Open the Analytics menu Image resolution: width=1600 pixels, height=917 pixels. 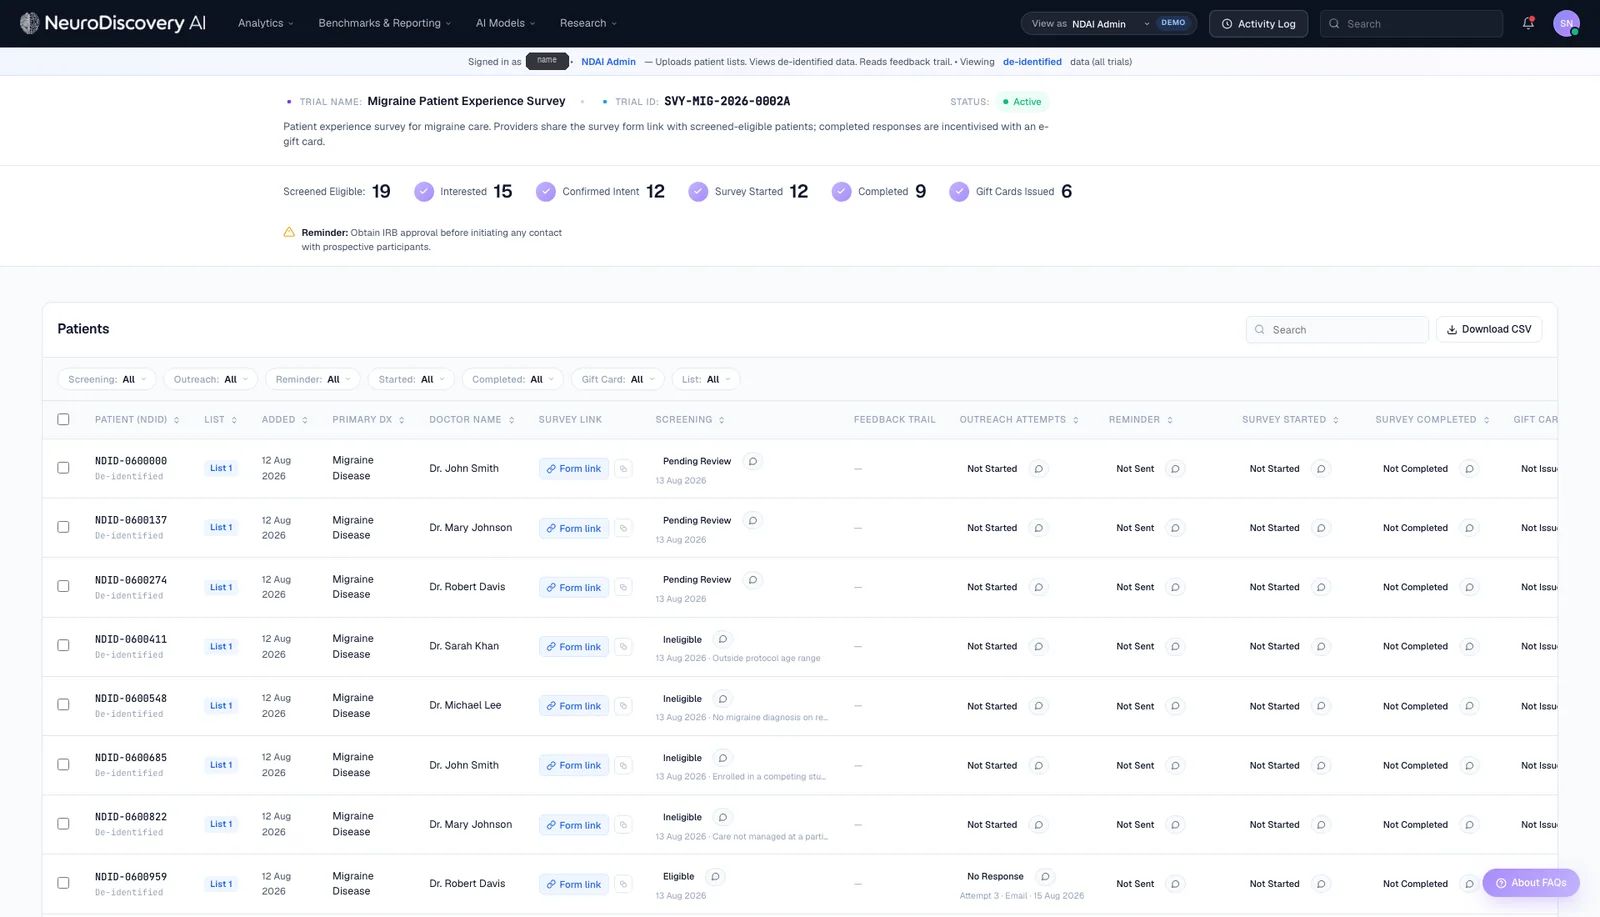pyautogui.click(x=265, y=23)
